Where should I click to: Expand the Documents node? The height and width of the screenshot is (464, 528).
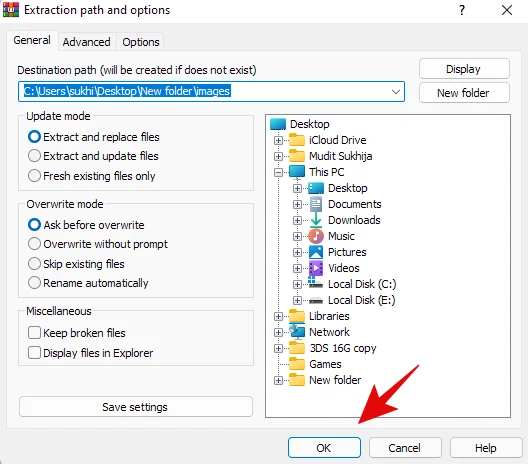click(x=297, y=204)
